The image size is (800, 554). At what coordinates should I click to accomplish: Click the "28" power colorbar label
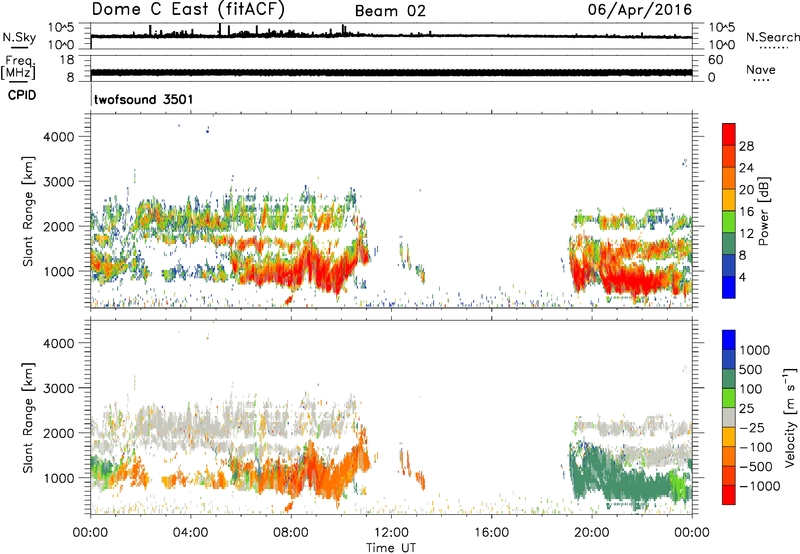[746, 146]
